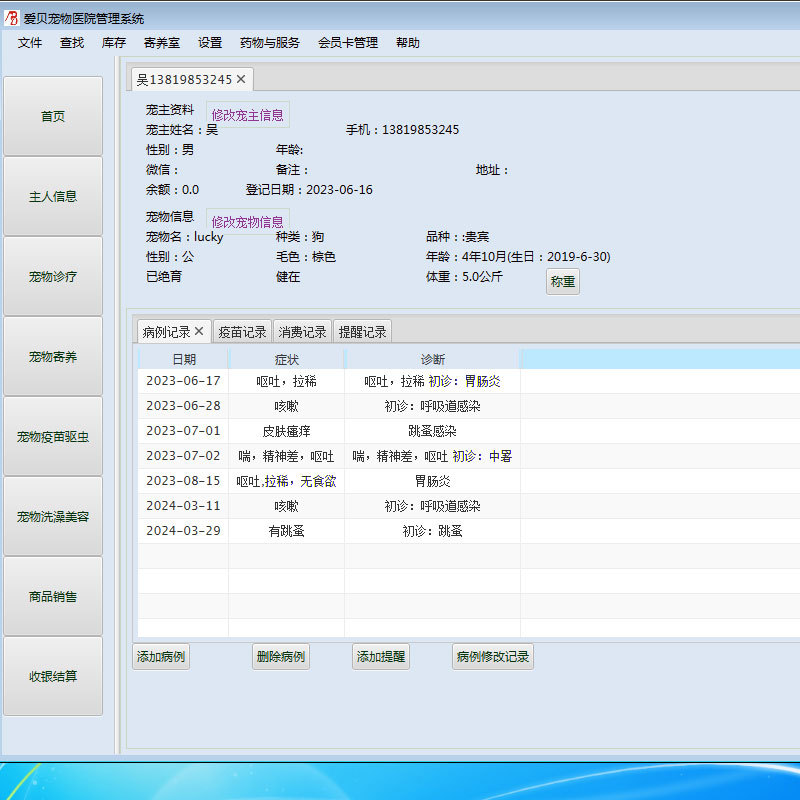The width and height of the screenshot is (800, 800).
Task: Click 修改宠主信息 link
Action: click(247, 115)
